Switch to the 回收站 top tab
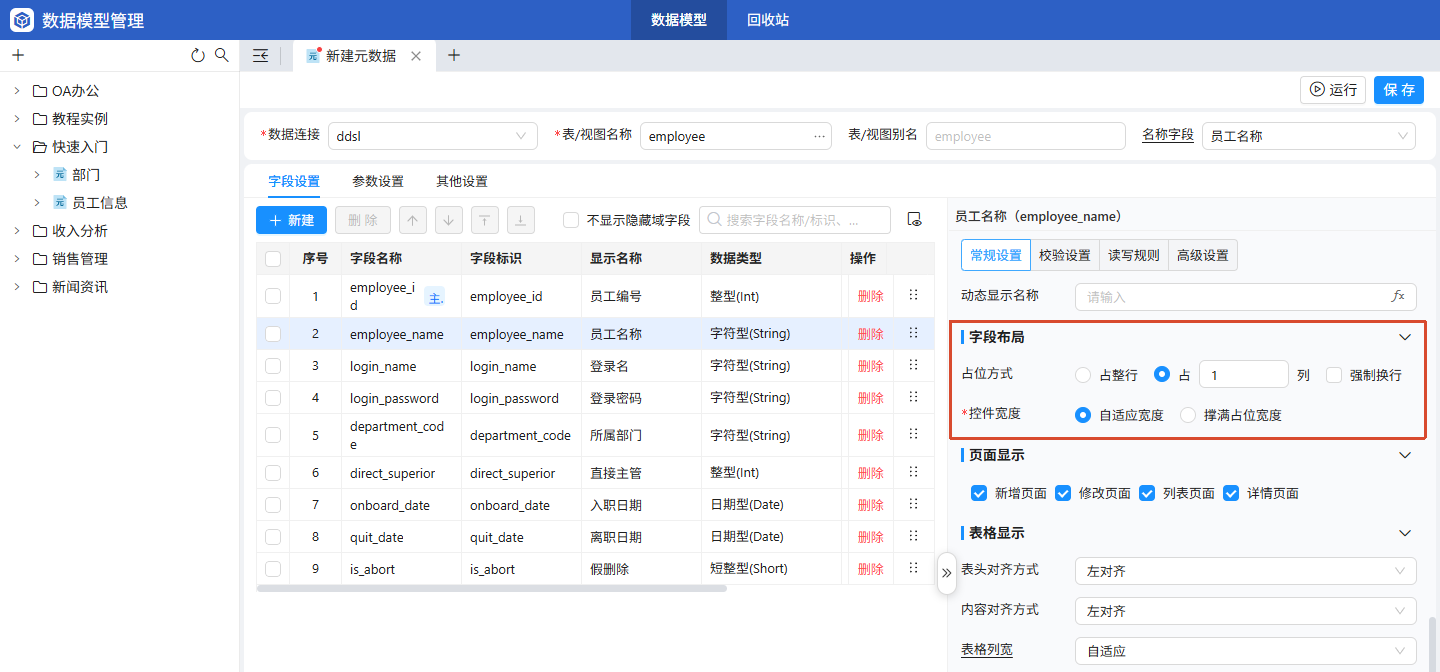 point(768,20)
